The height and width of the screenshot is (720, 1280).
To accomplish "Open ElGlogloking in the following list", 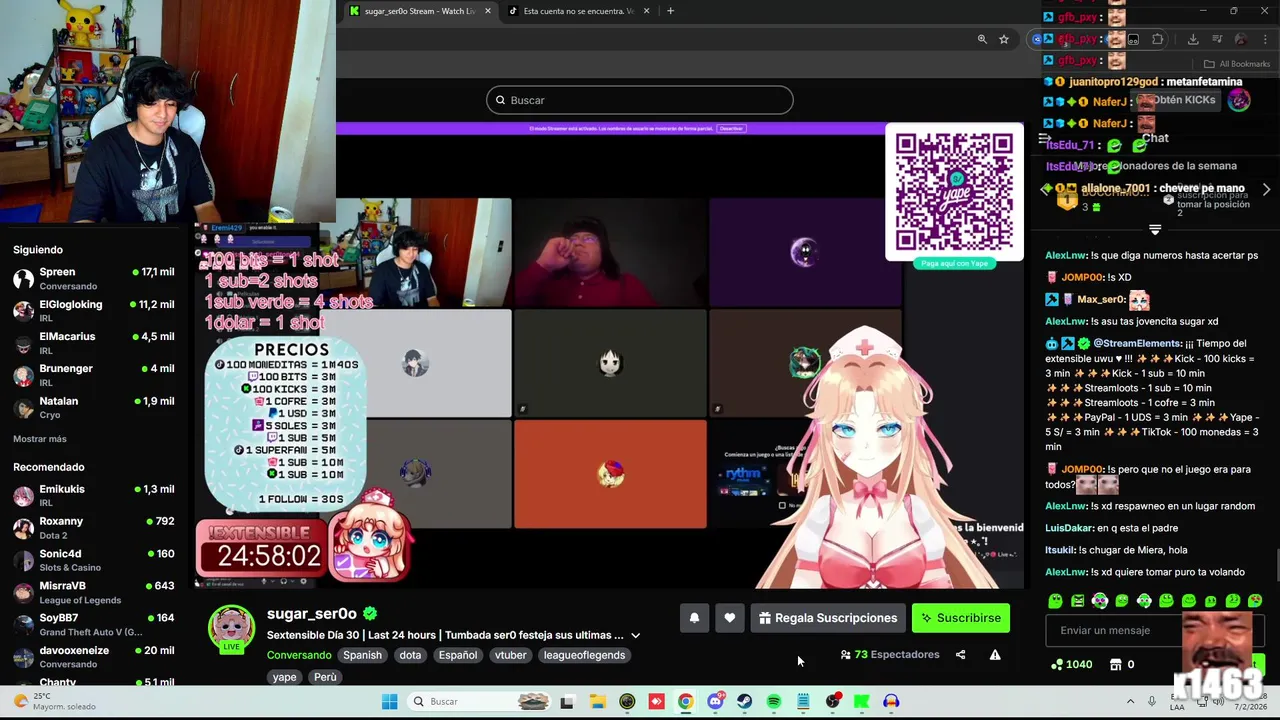I will click(93, 311).
